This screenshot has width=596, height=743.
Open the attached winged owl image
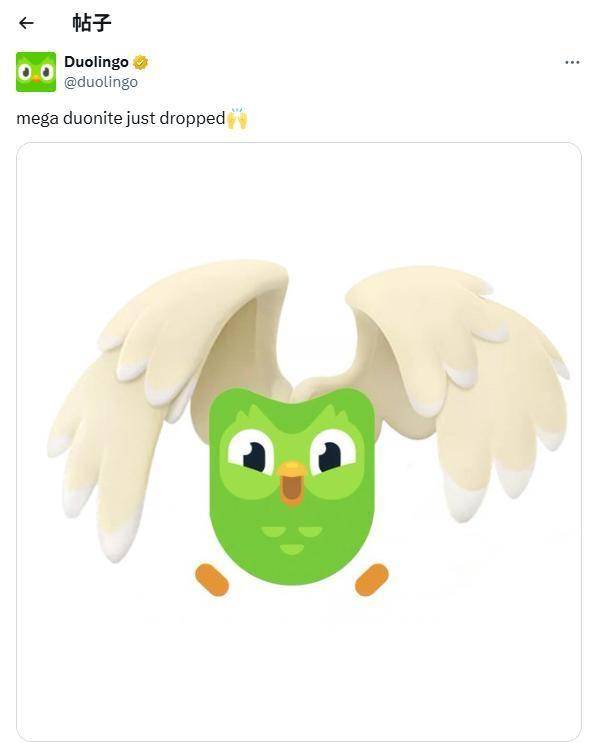298,441
